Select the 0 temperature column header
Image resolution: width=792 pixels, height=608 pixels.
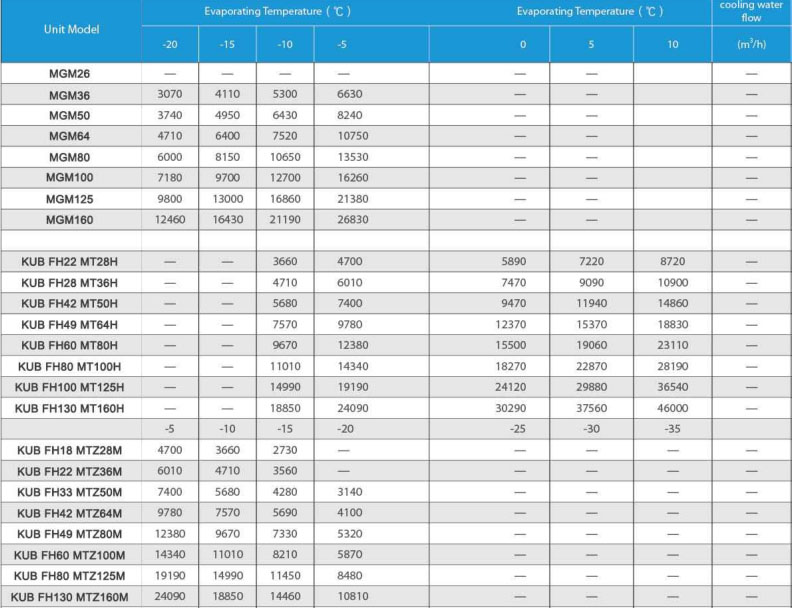(520, 45)
